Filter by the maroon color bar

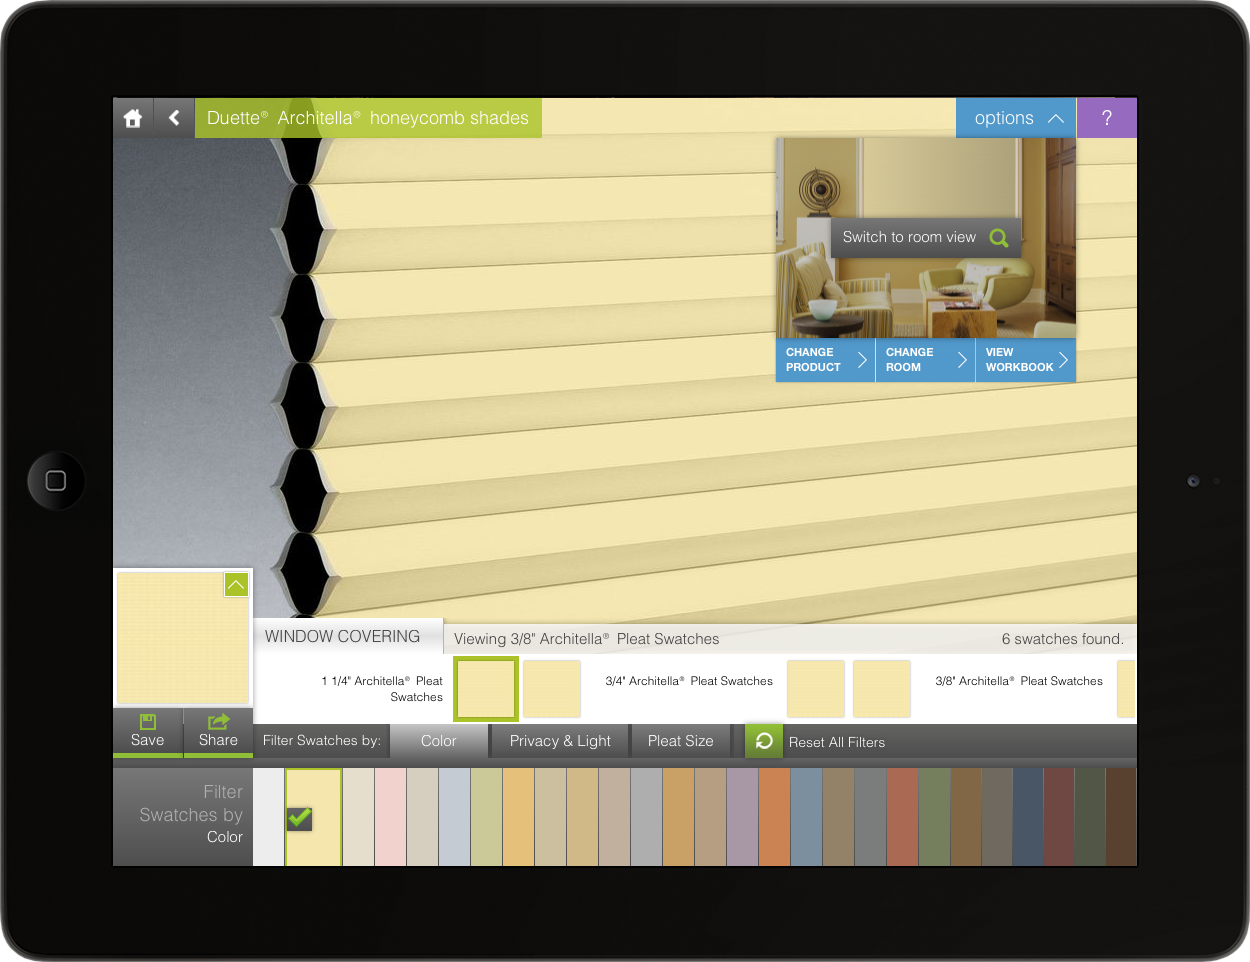tap(1060, 817)
